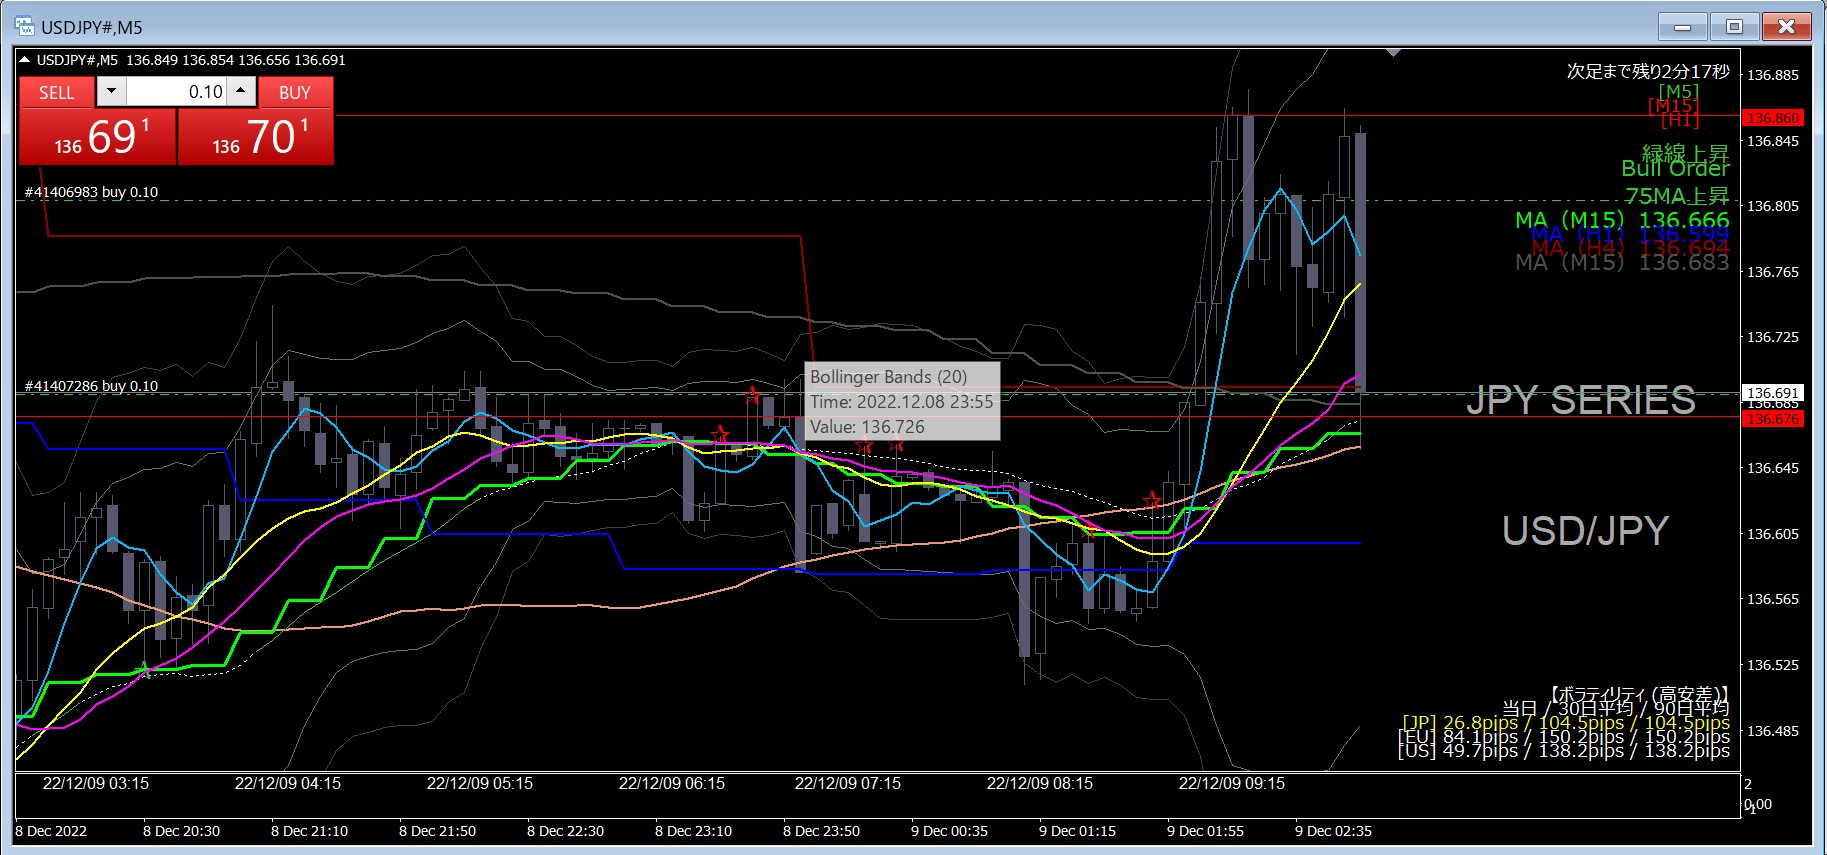Minimize the USDJPY chart window
The width and height of the screenshot is (1827, 855).
click(1683, 27)
